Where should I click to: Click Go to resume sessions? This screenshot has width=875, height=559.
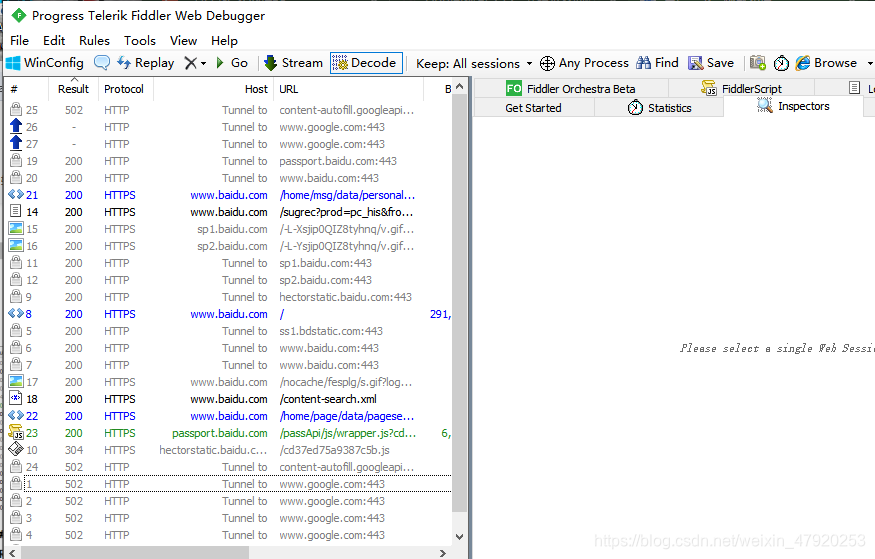point(232,63)
